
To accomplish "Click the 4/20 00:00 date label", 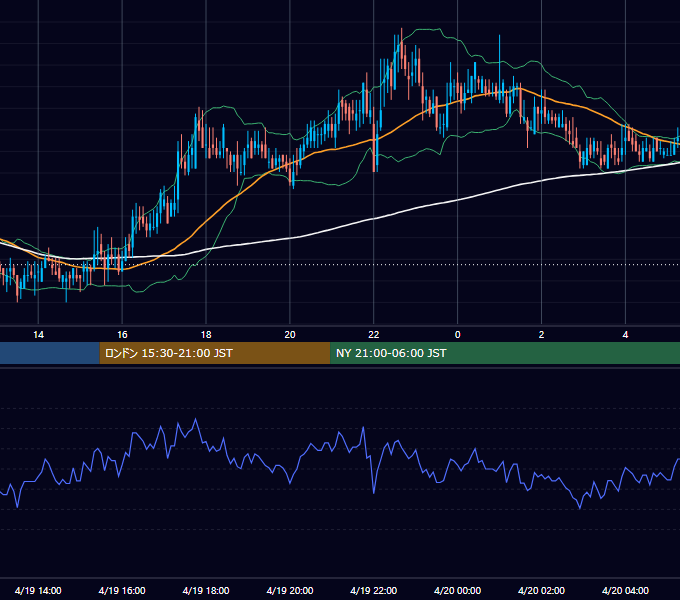I will click(x=458, y=590).
